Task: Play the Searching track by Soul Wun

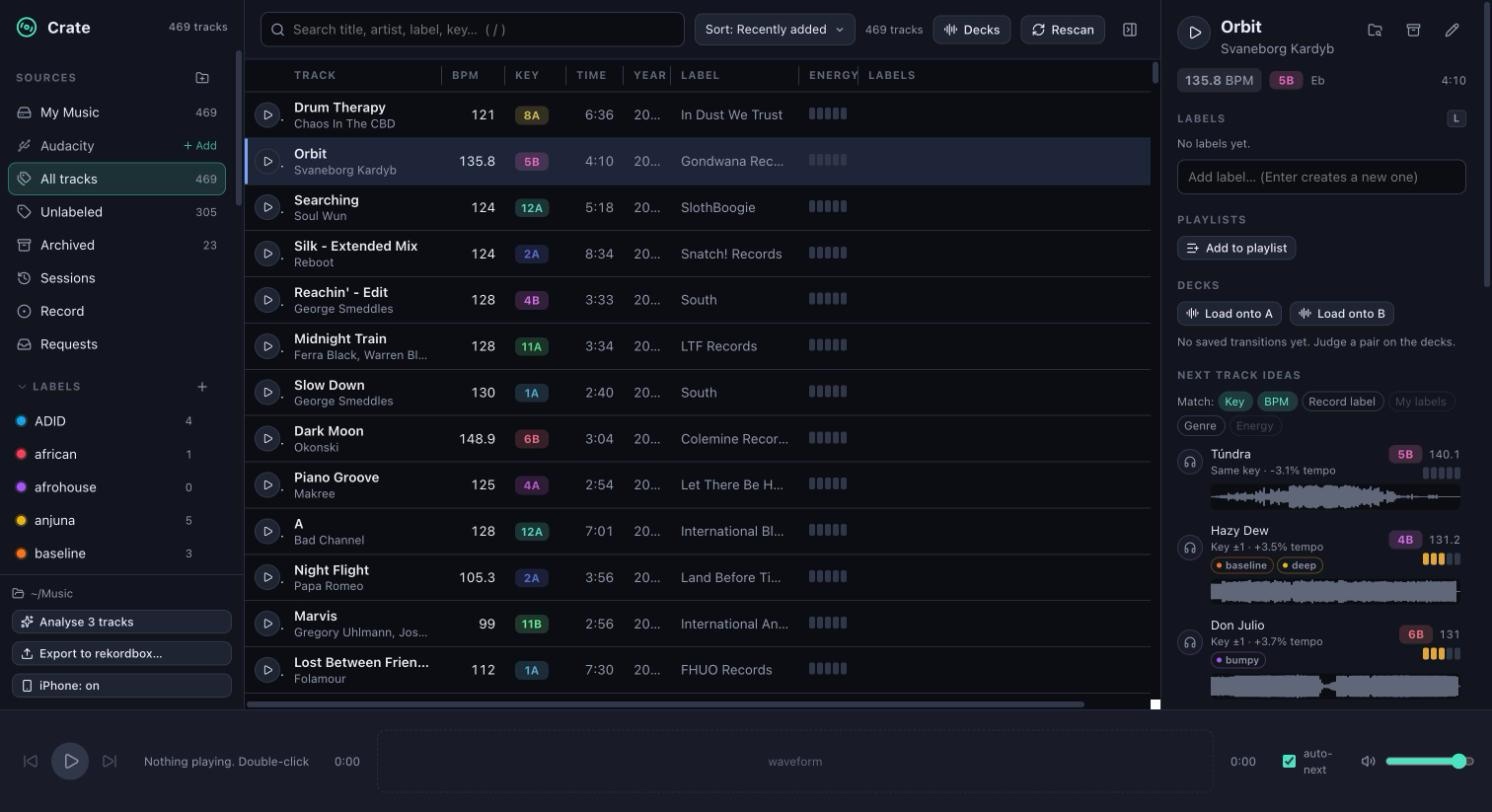Action: pos(267,207)
